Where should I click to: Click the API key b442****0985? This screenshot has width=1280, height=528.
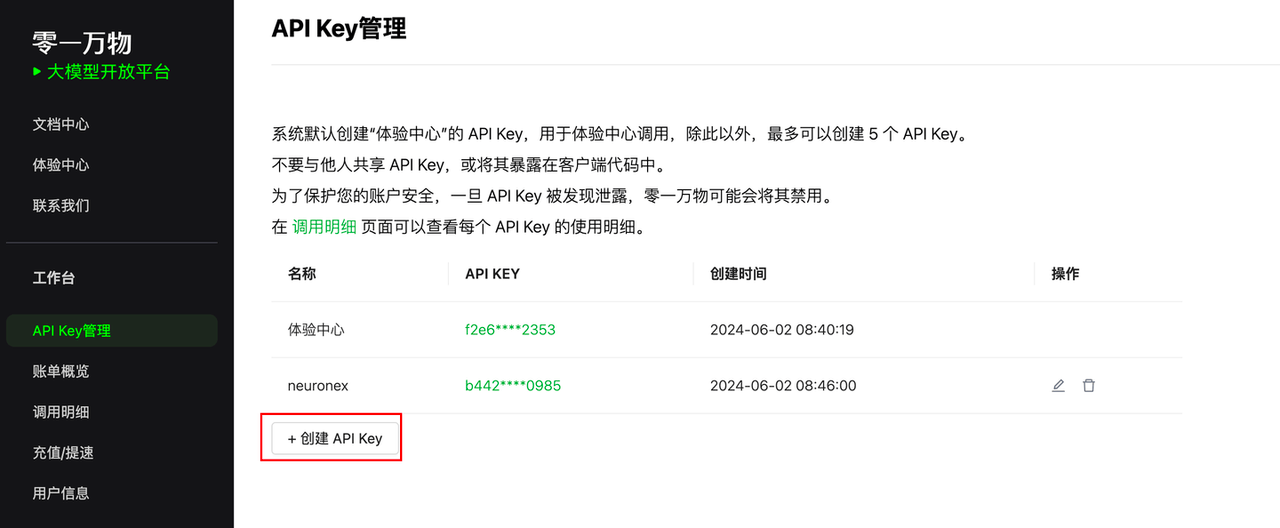click(x=513, y=385)
